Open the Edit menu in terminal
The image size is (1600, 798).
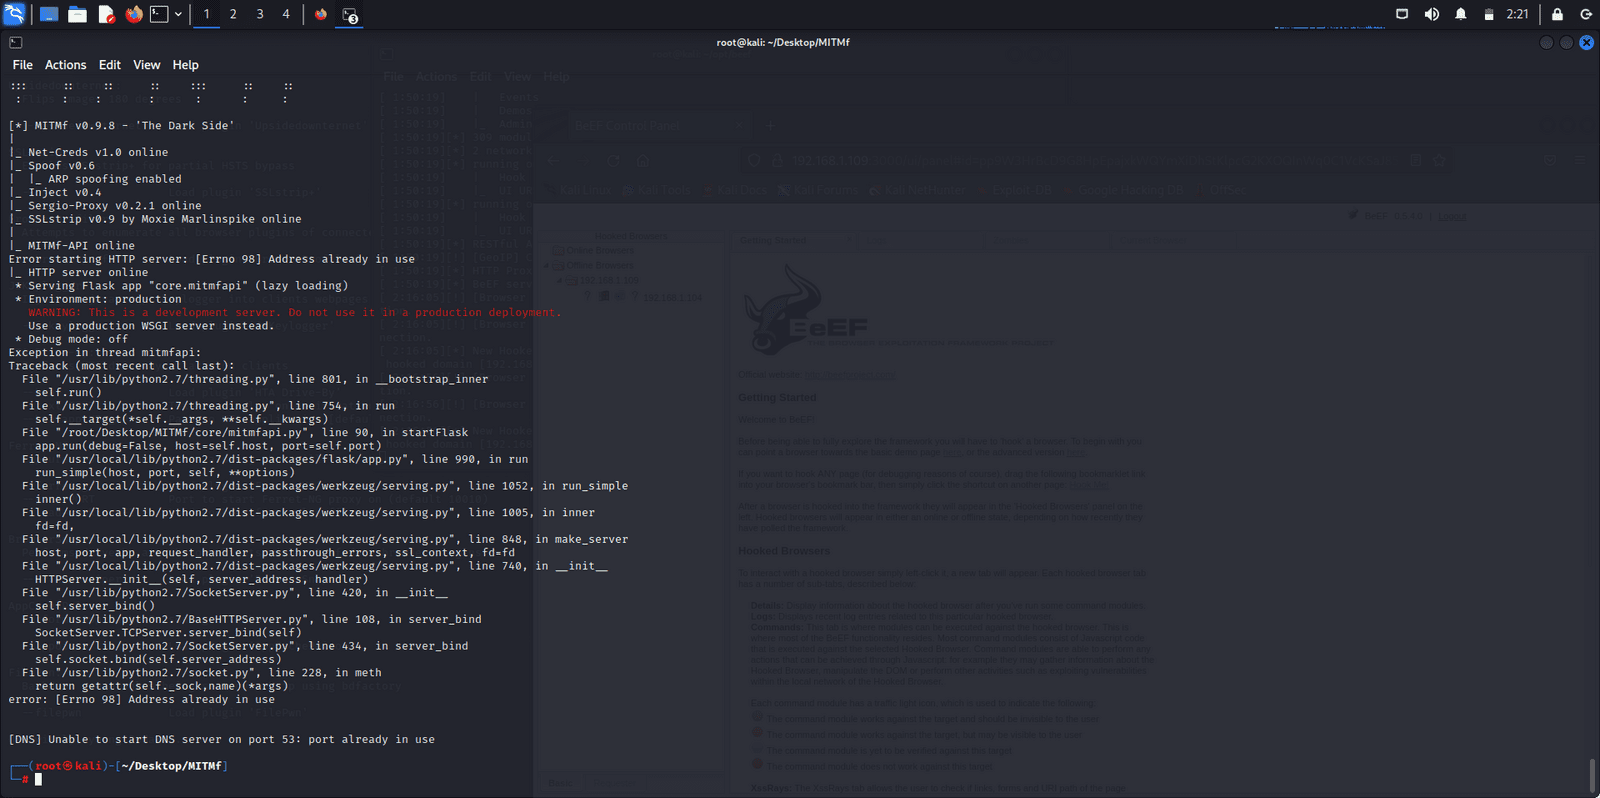(x=110, y=65)
